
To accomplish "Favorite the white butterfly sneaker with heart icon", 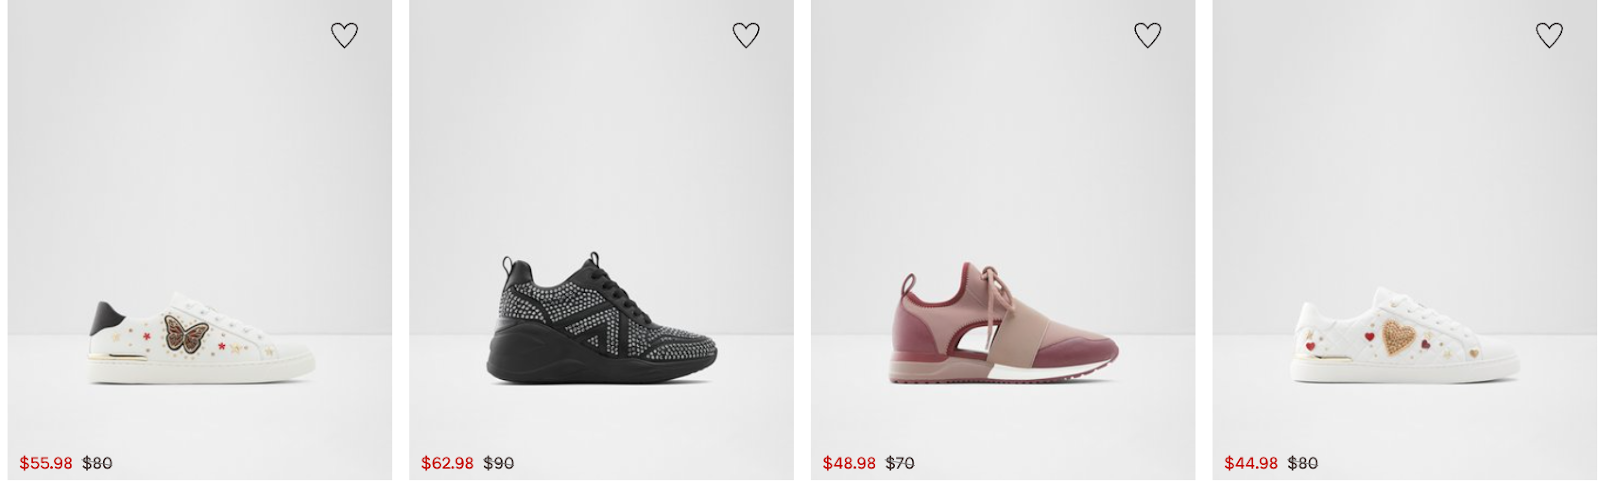I will pos(344,35).
